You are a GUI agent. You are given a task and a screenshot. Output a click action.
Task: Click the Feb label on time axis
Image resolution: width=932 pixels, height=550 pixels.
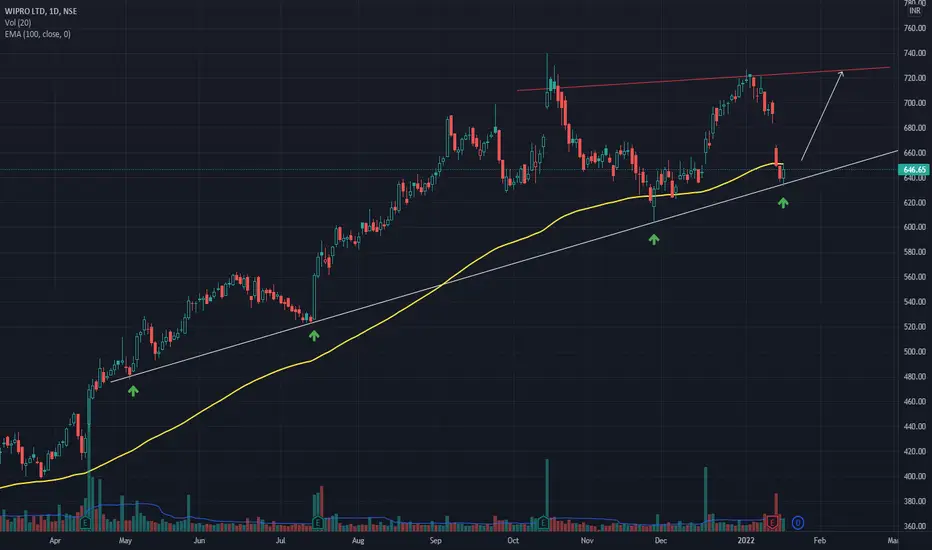click(x=820, y=540)
